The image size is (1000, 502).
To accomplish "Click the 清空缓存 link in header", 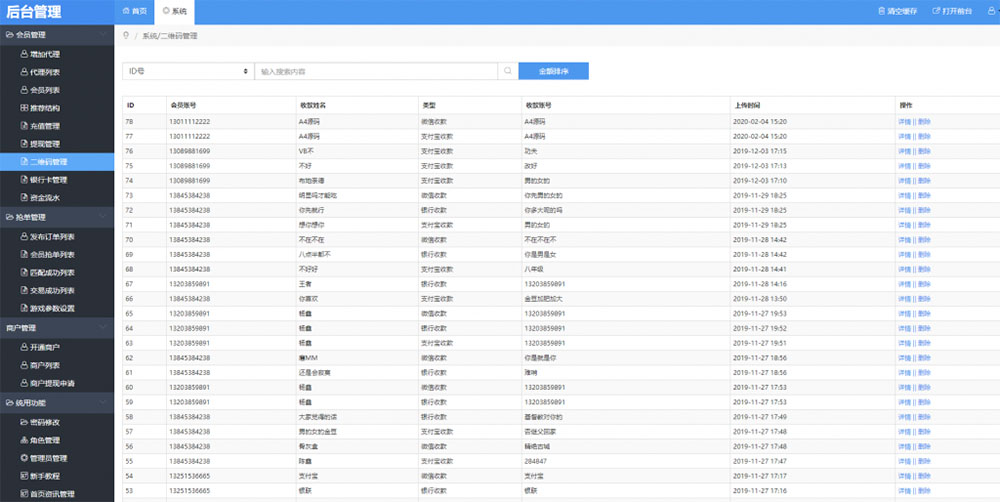I will coord(897,11).
